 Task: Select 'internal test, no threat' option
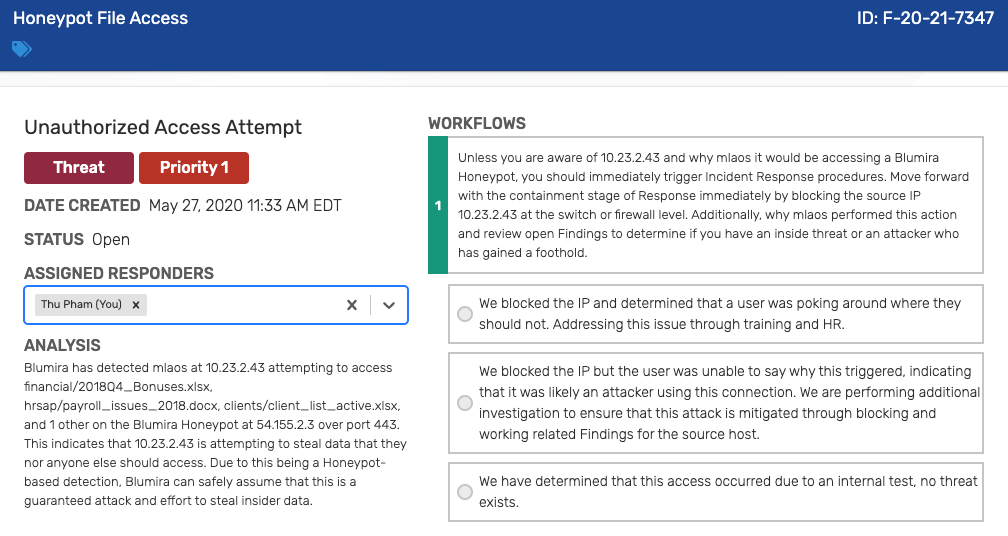(x=465, y=492)
